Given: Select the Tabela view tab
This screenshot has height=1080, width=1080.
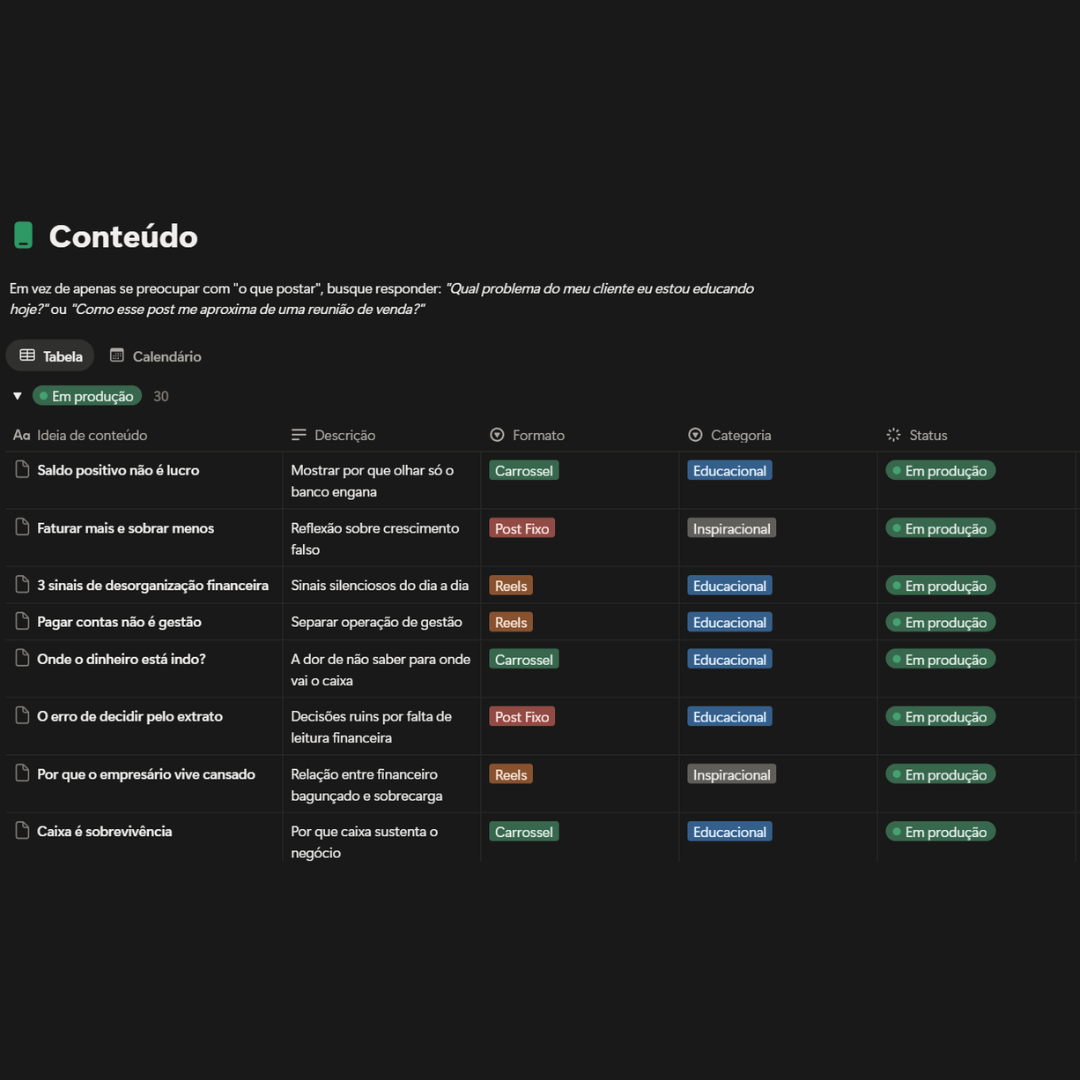Looking at the screenshot, I should pyautogui.click(x=50, y=356).
